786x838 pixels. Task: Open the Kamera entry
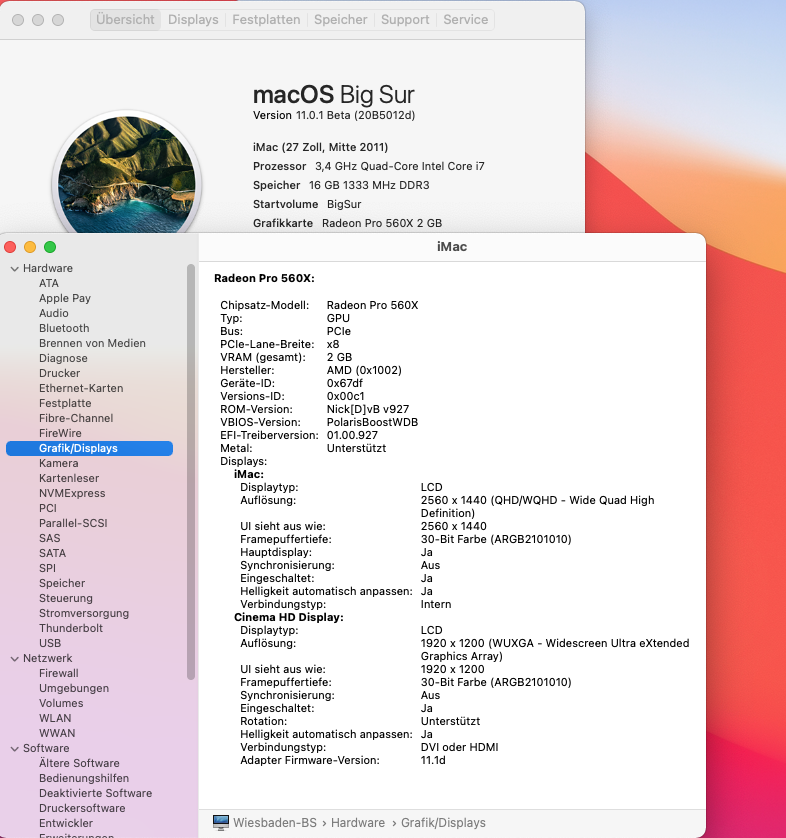point(58,463)
